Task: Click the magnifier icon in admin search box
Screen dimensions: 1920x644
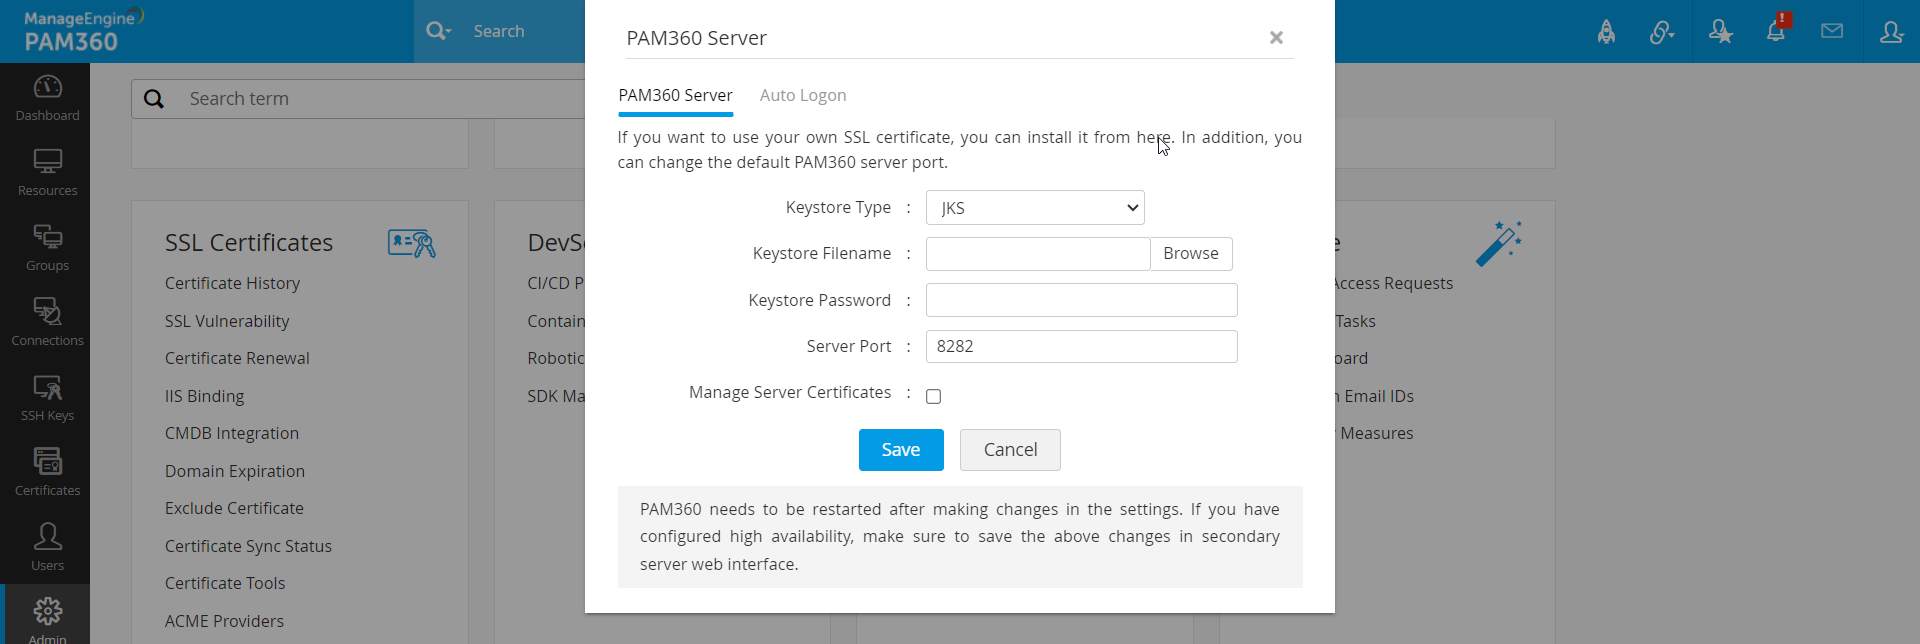Action: click(x=154, y=99)
